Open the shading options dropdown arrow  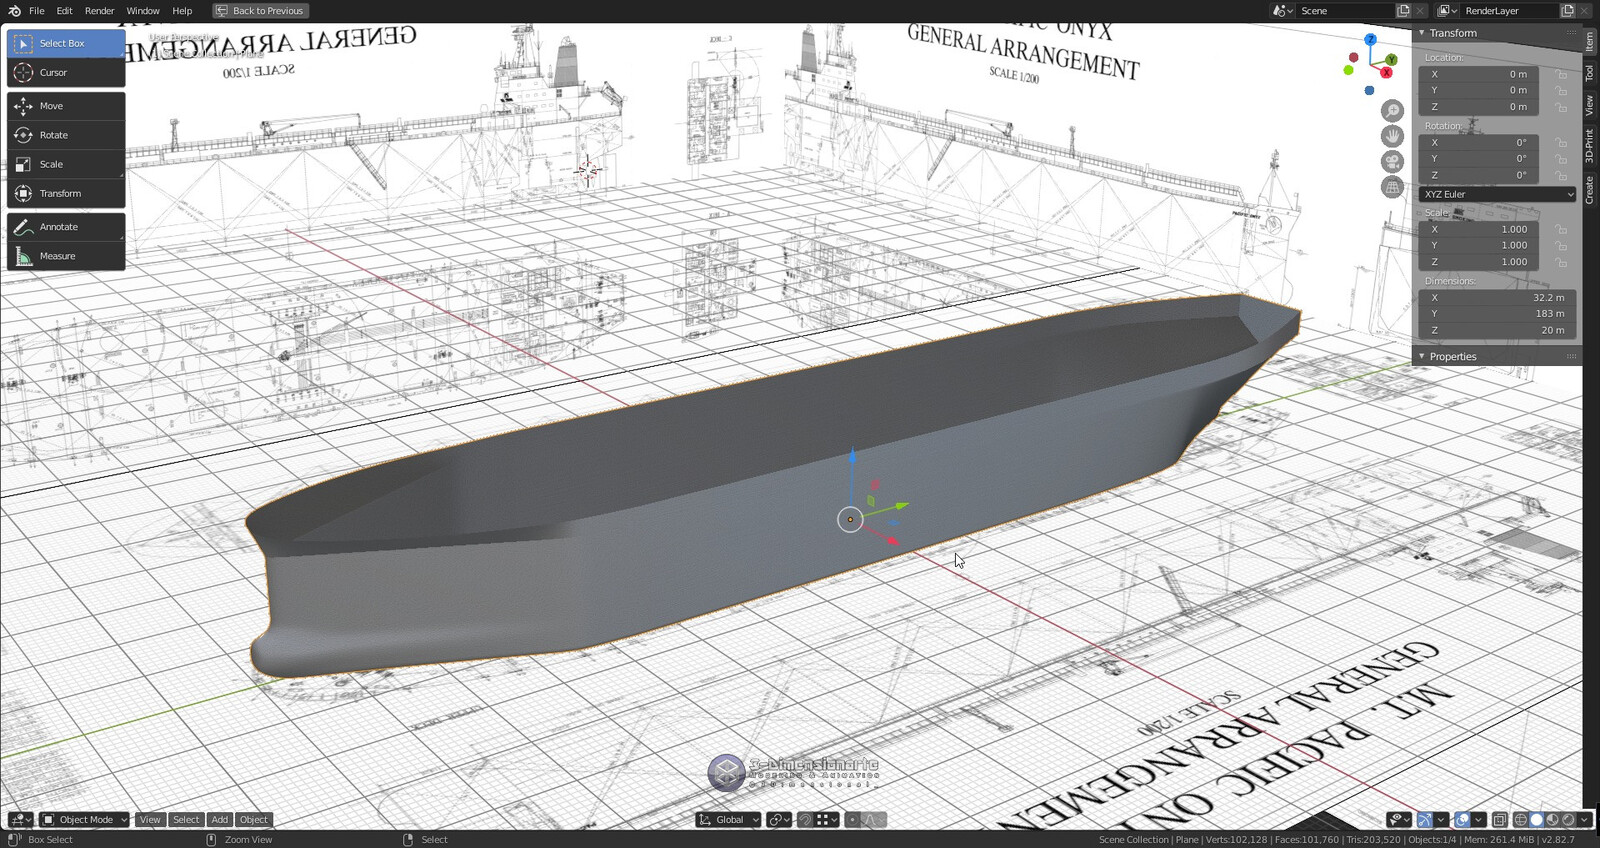(1584, 820)
